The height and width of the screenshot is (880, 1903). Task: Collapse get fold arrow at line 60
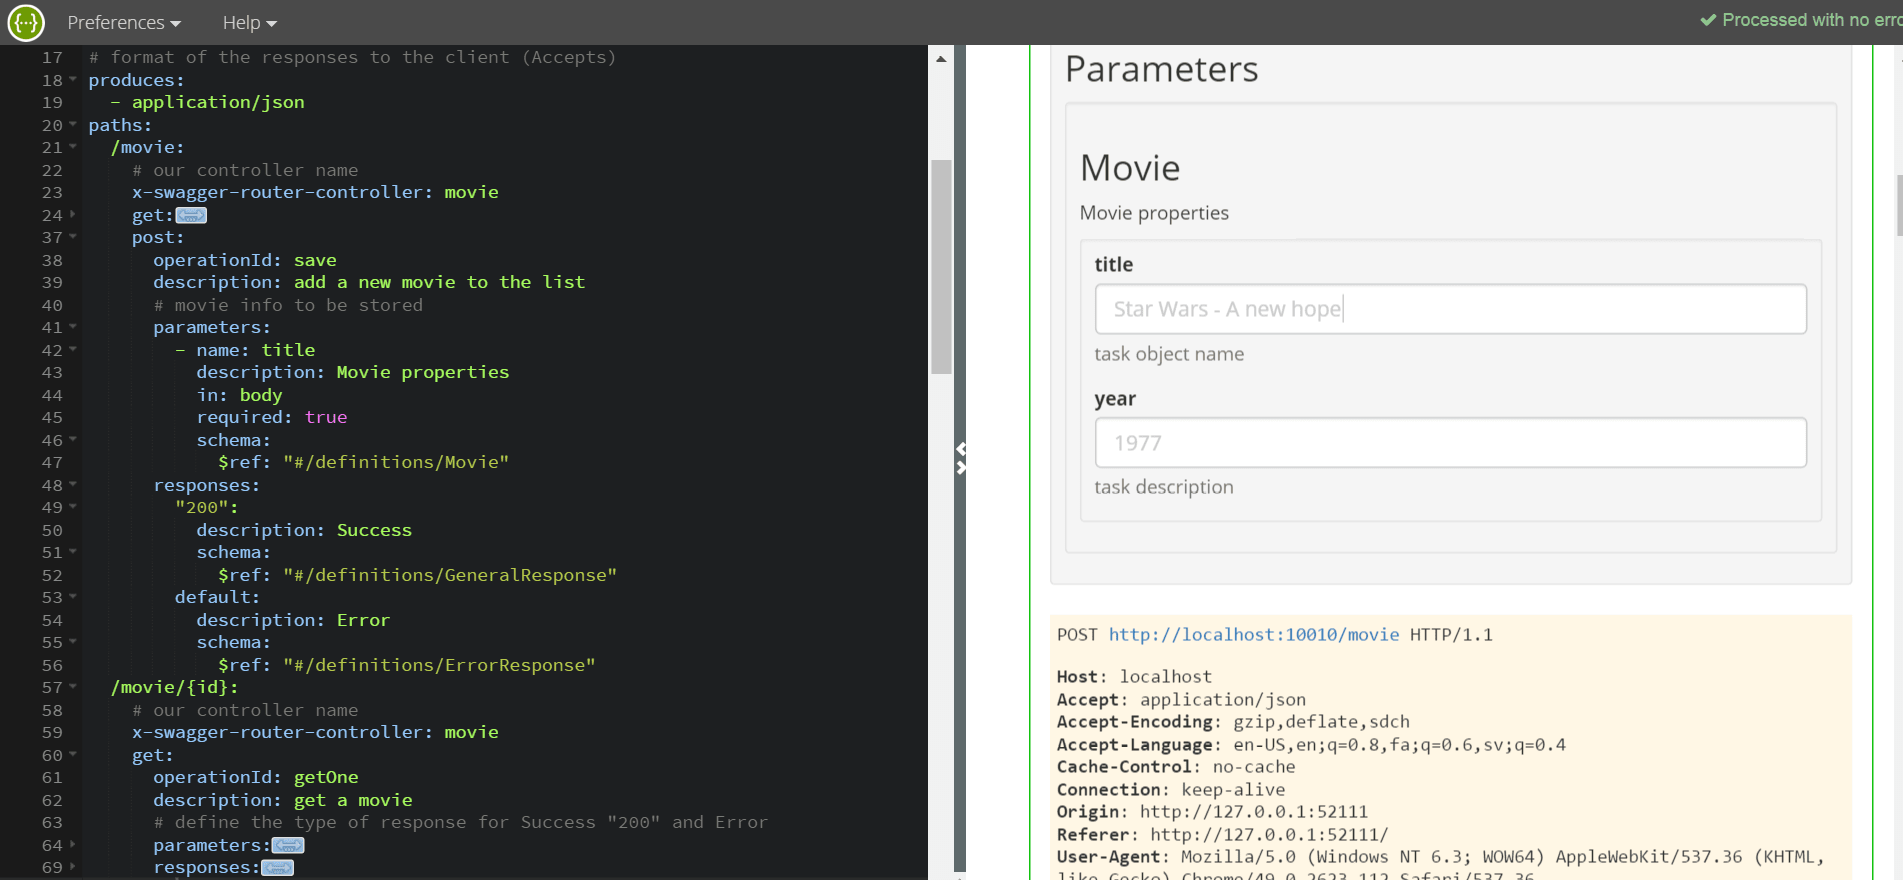73,755
